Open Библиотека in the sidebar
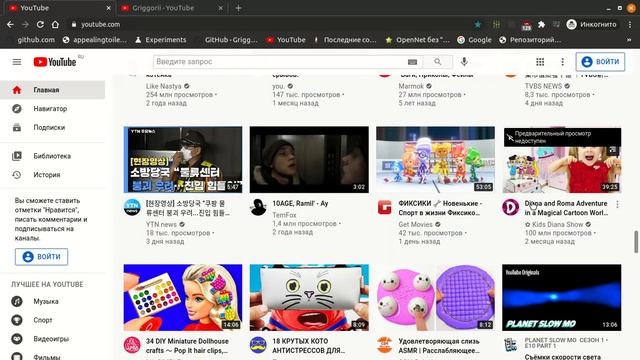 coord(52,156)
